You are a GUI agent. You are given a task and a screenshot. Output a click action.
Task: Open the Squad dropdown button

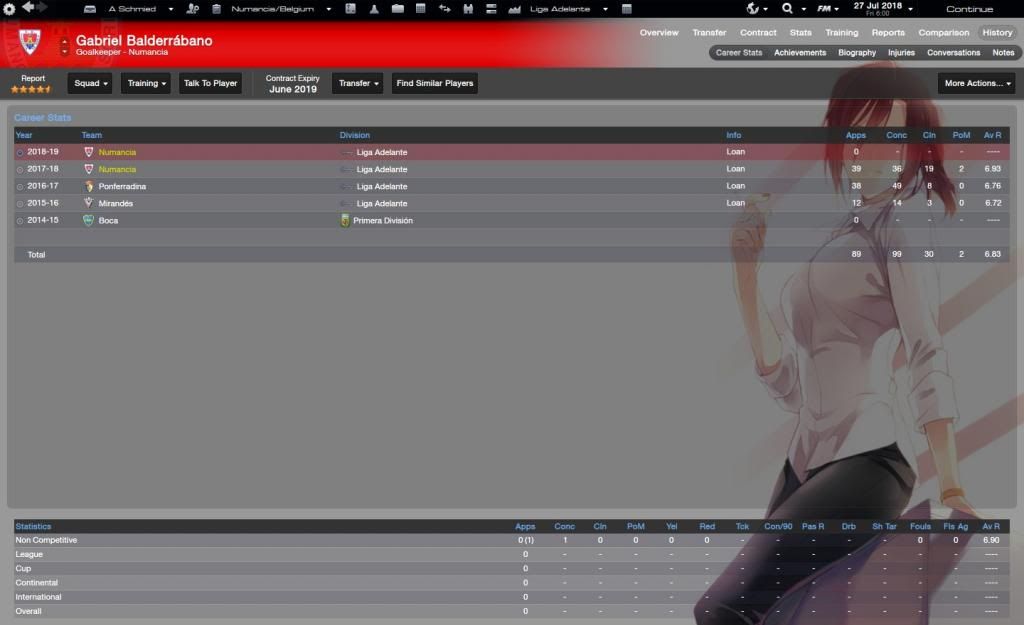click(90, 83)
